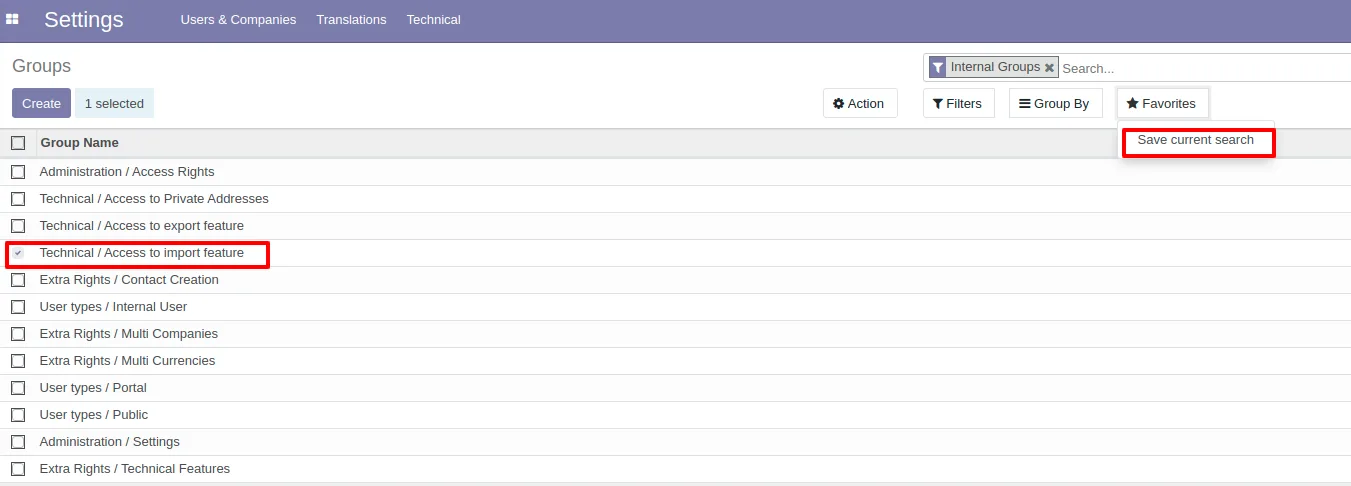Open Extra Rights / Multi Currencies group
Image resolution: width=1351 pixels, height=486 pixels.
click(127, 361)
